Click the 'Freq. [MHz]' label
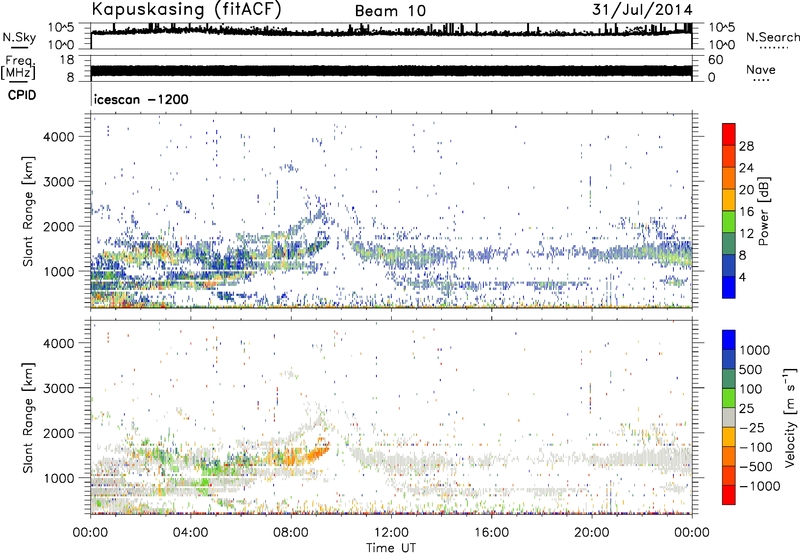The height and width of the screenshot is (554, 800). [19, 68]
